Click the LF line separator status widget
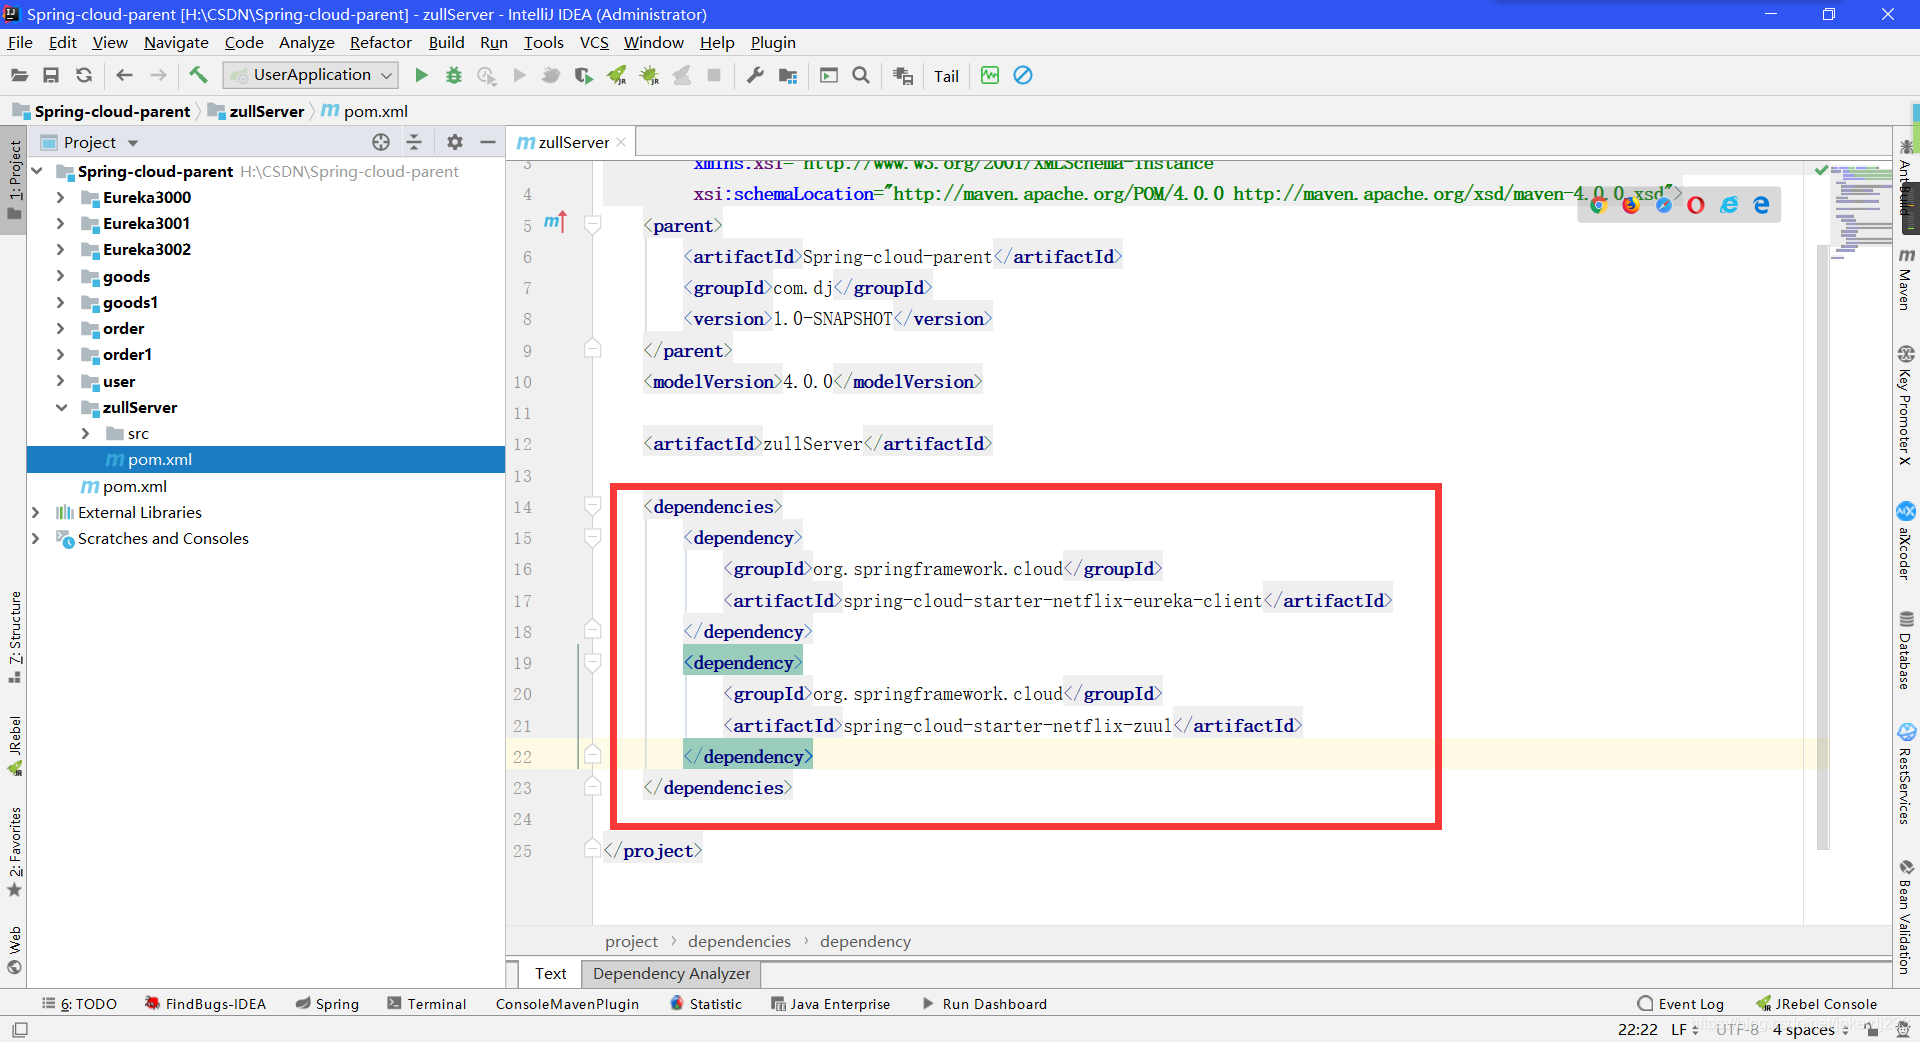Viewport: 1920px width, 1042px height. [1685, 1029]
